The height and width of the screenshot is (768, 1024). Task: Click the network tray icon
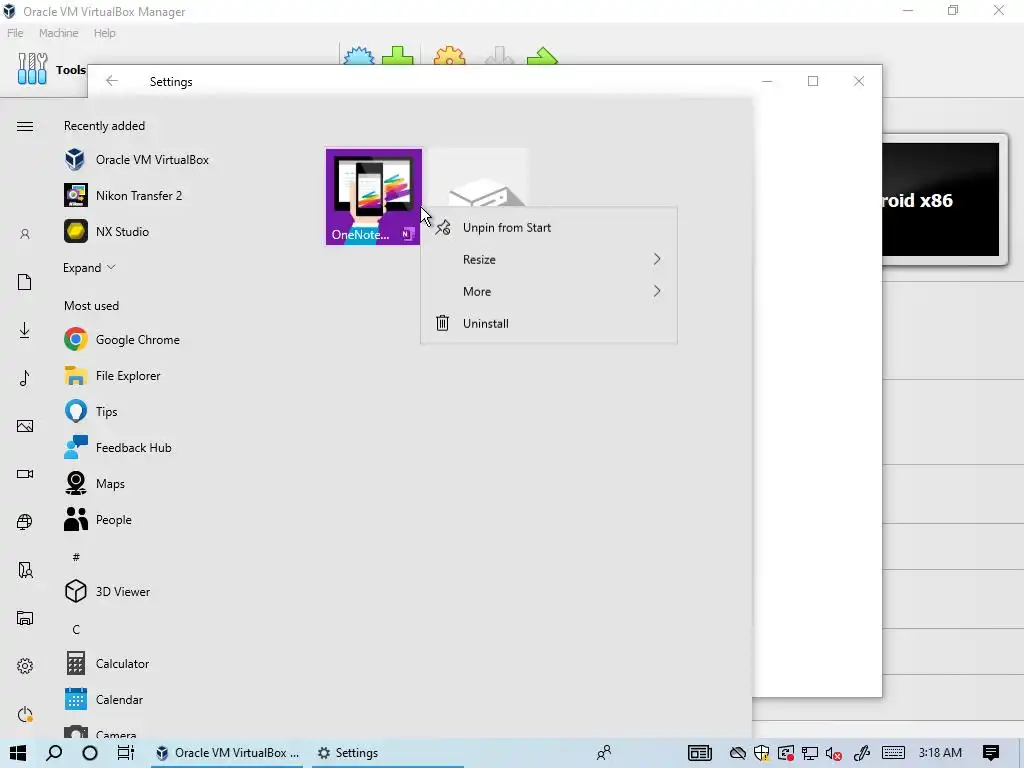pyautogui.click(x=810, y=754)
